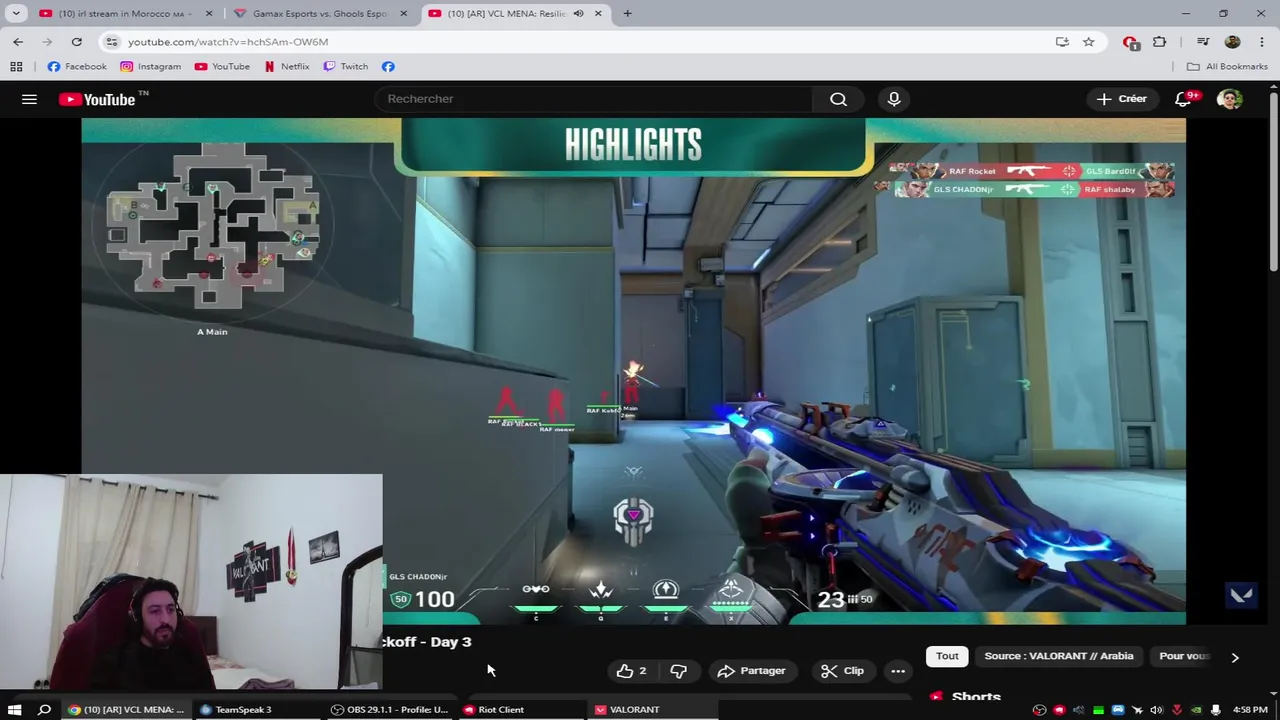Open the YouTube guide hamburger menu

[29, 99]
